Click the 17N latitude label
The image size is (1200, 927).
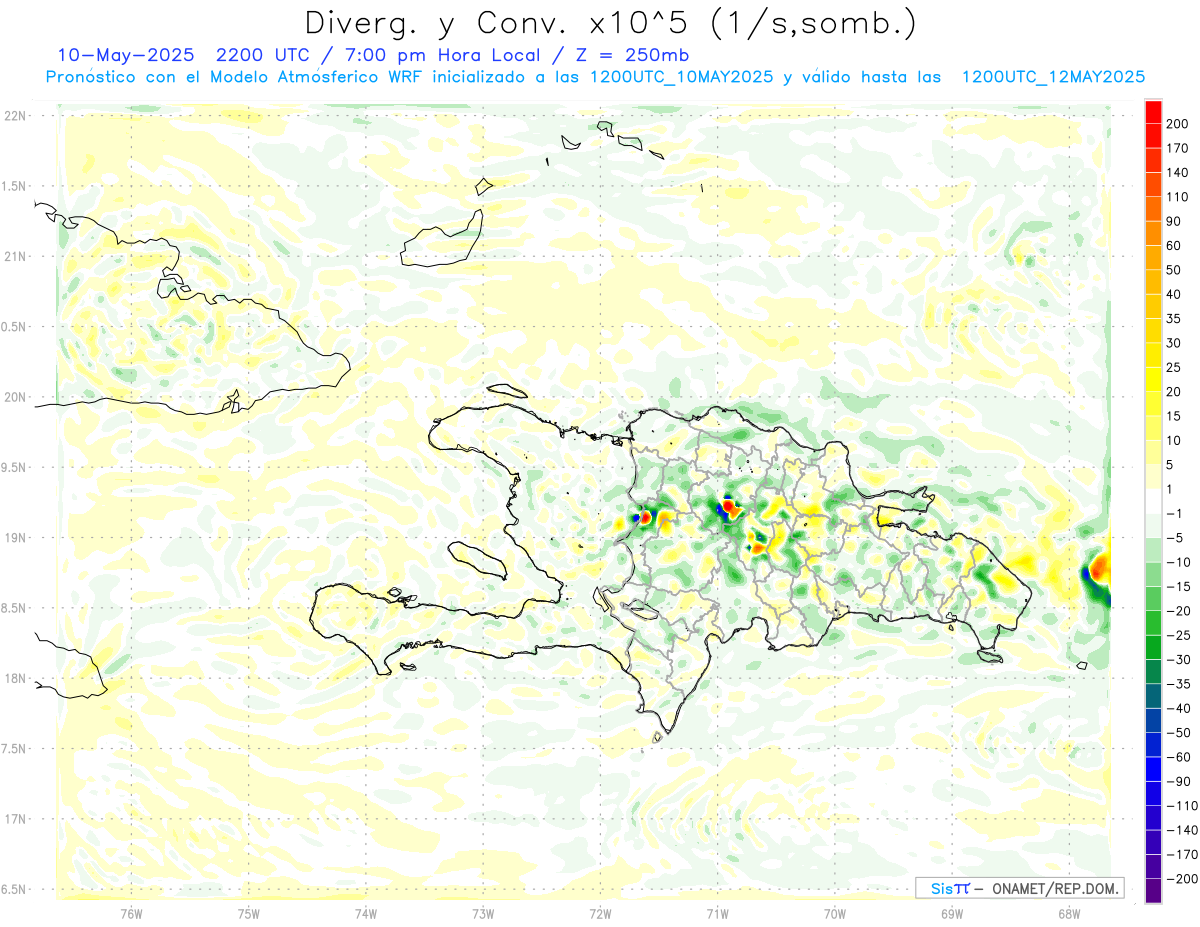coord(15,819)
